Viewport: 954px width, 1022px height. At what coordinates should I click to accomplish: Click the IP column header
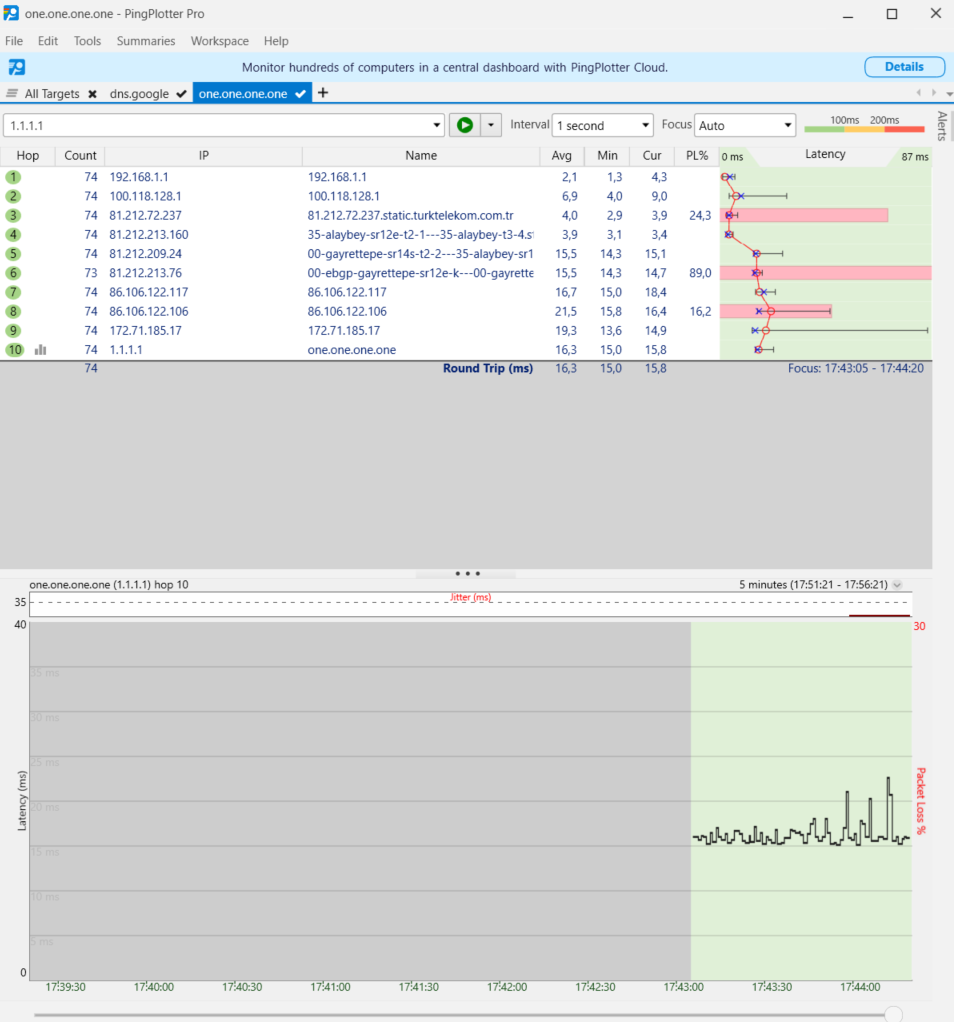(x=203, y=156)
